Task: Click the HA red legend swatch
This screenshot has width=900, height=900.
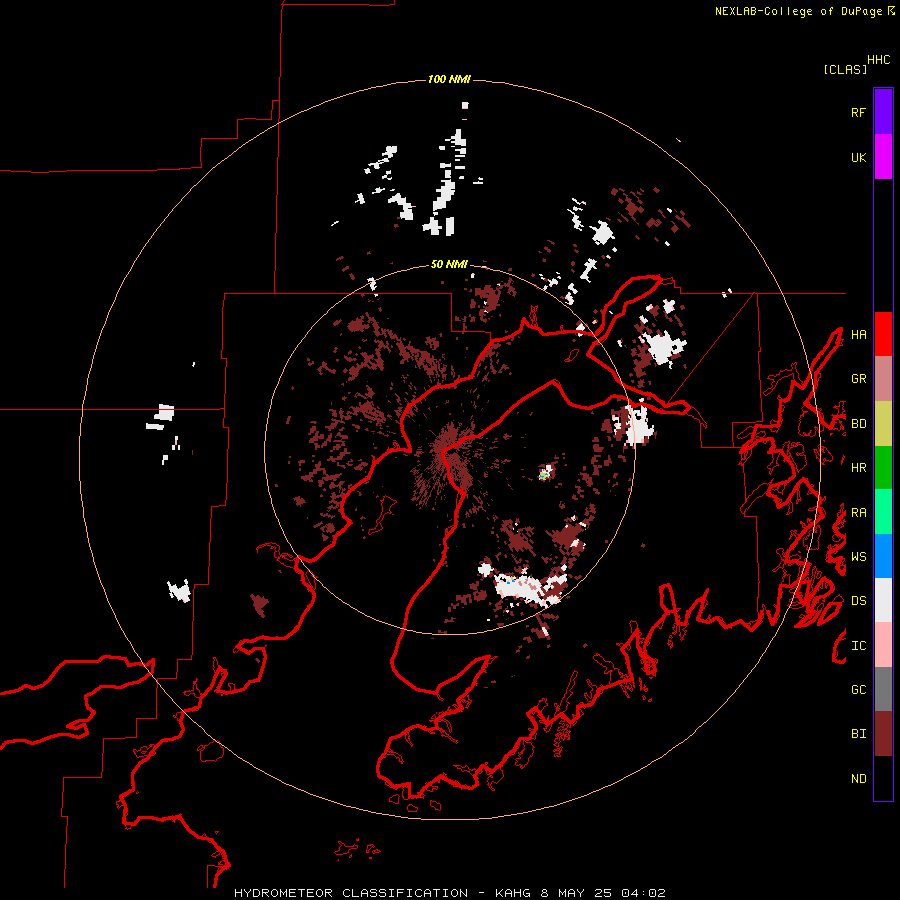Action: [x=883, y=334]
